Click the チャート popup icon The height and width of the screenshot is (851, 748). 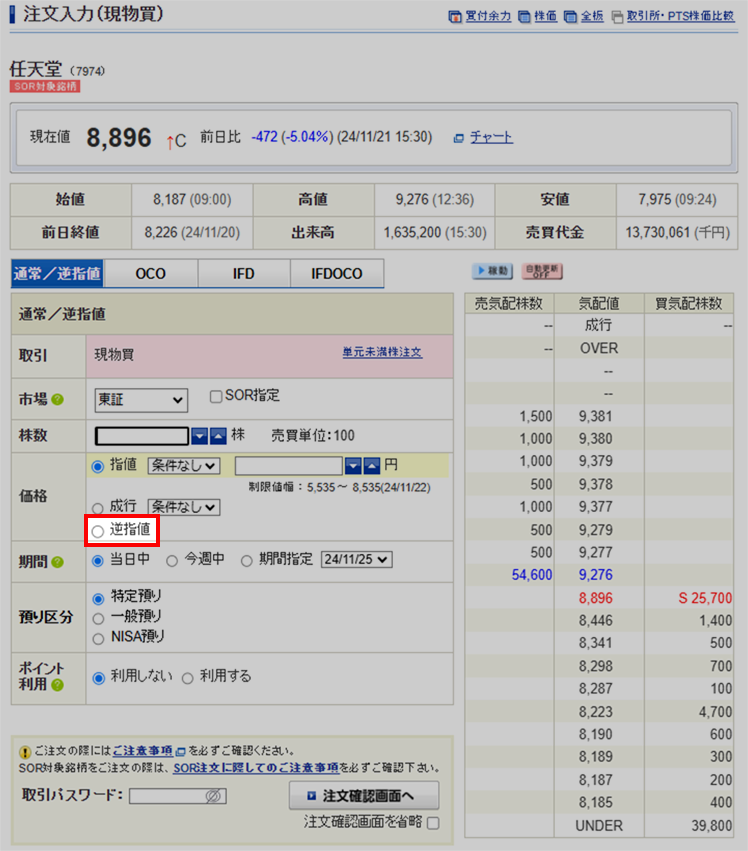[x=459, y=138]
